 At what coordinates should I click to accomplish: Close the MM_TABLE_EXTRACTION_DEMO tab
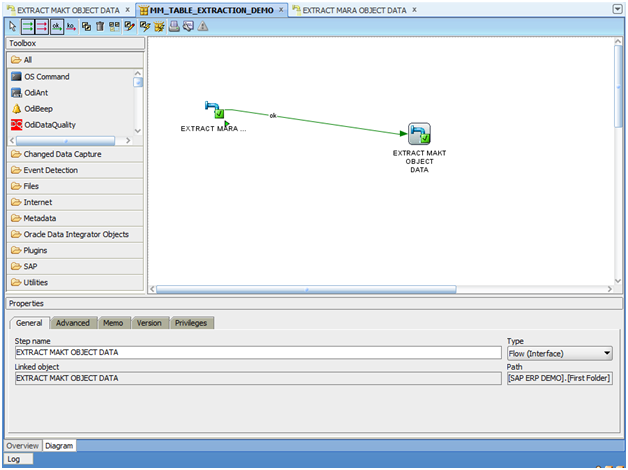[x=281, y=10]
